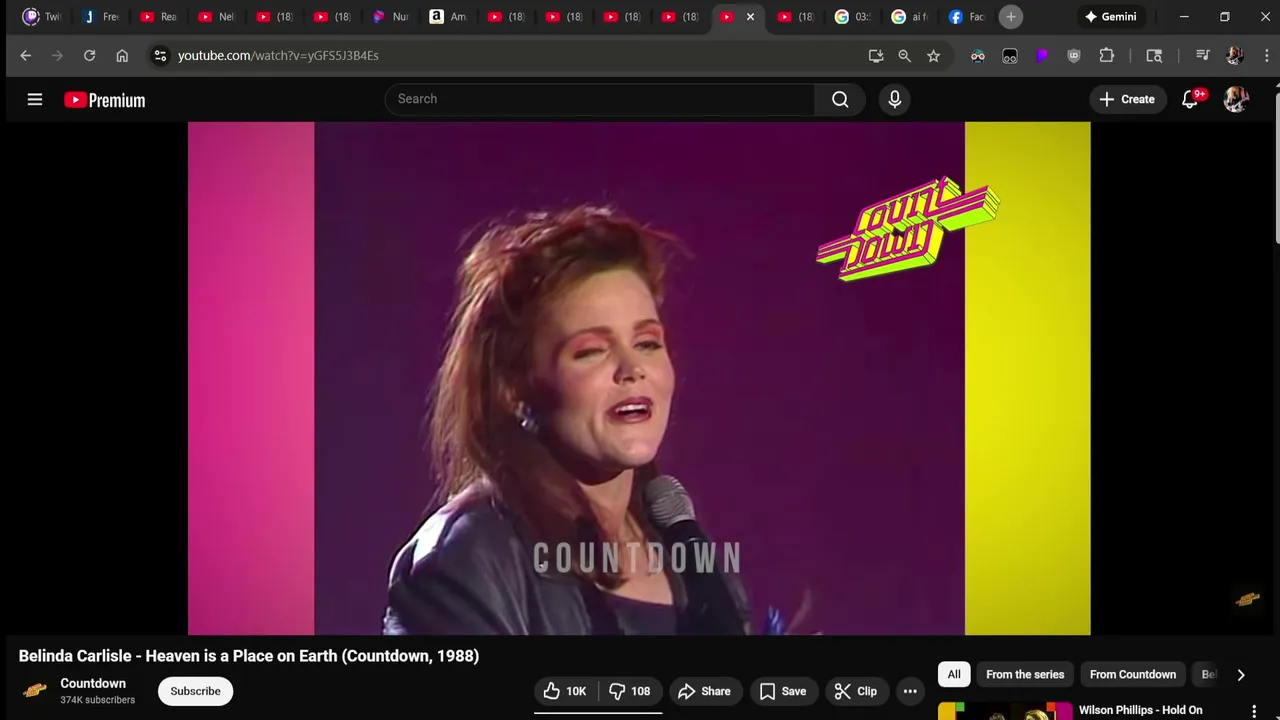
Task: Bookmark this page with star
Action: click(934, 56)
